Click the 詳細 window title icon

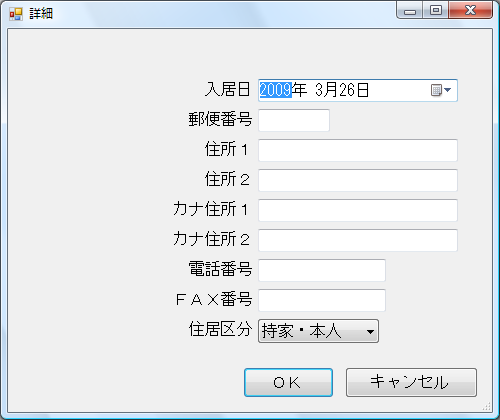16,14
